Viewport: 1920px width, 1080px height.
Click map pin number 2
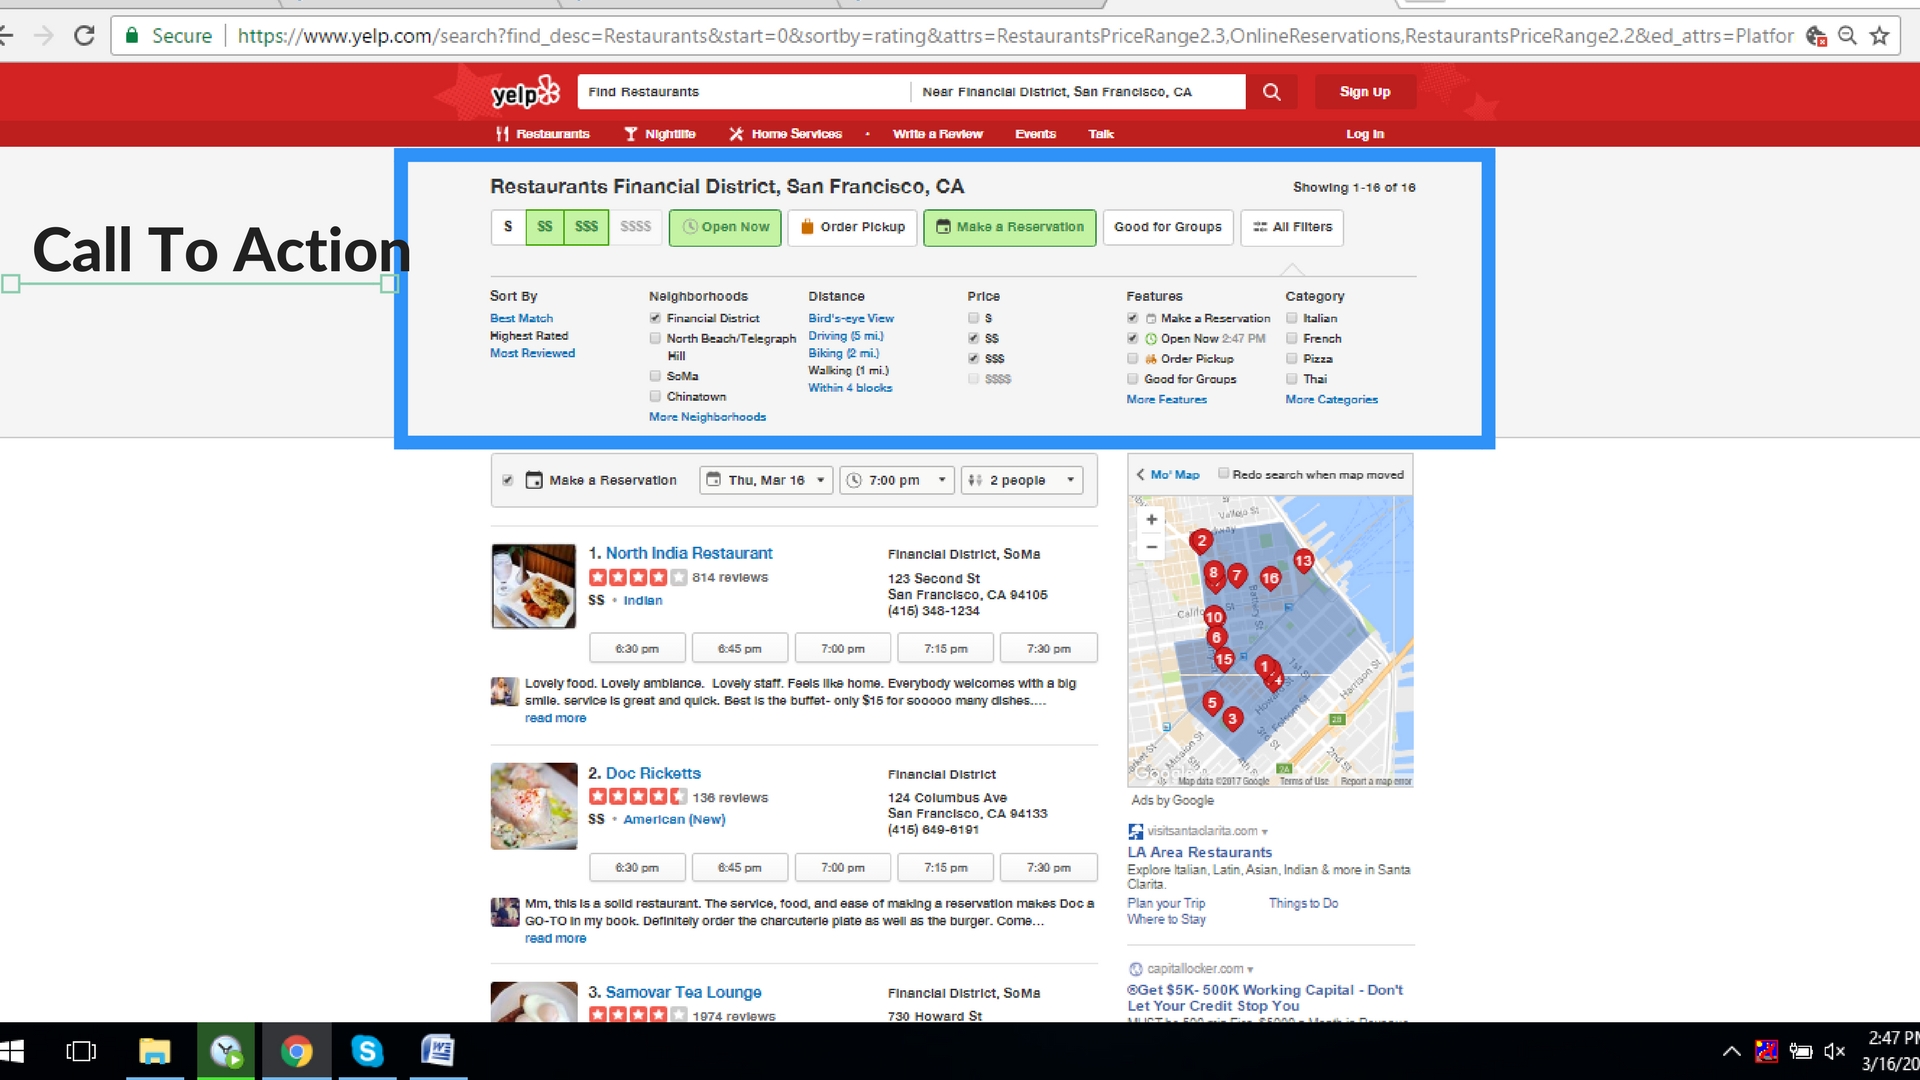click(x=1201, y=541)
